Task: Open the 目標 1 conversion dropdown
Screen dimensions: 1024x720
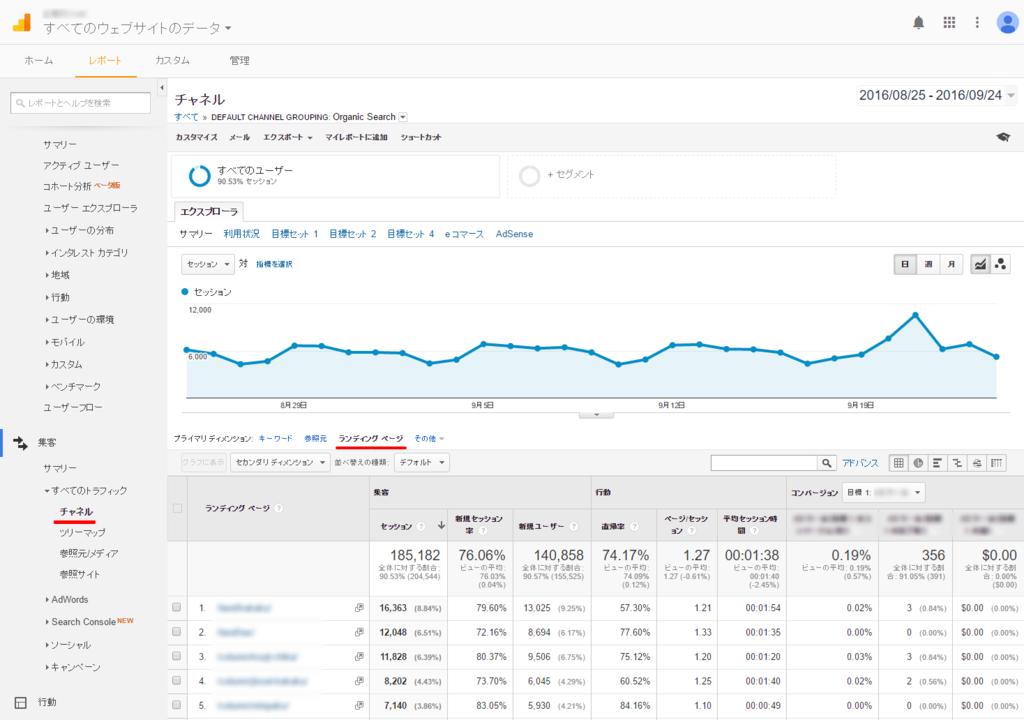Action: coord(884,493)
